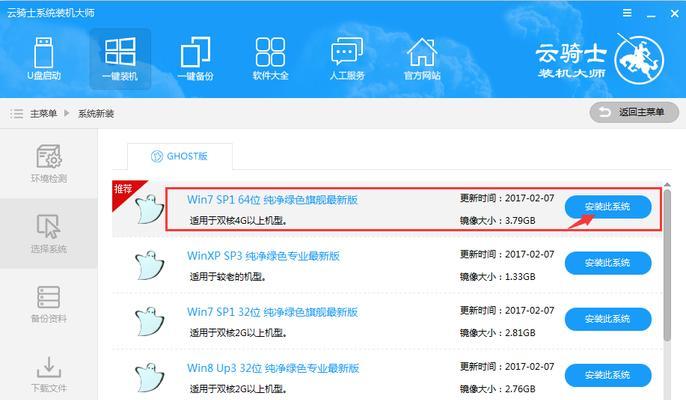Click 镜像大小：1.33GB text

click(x=497, y=277)
